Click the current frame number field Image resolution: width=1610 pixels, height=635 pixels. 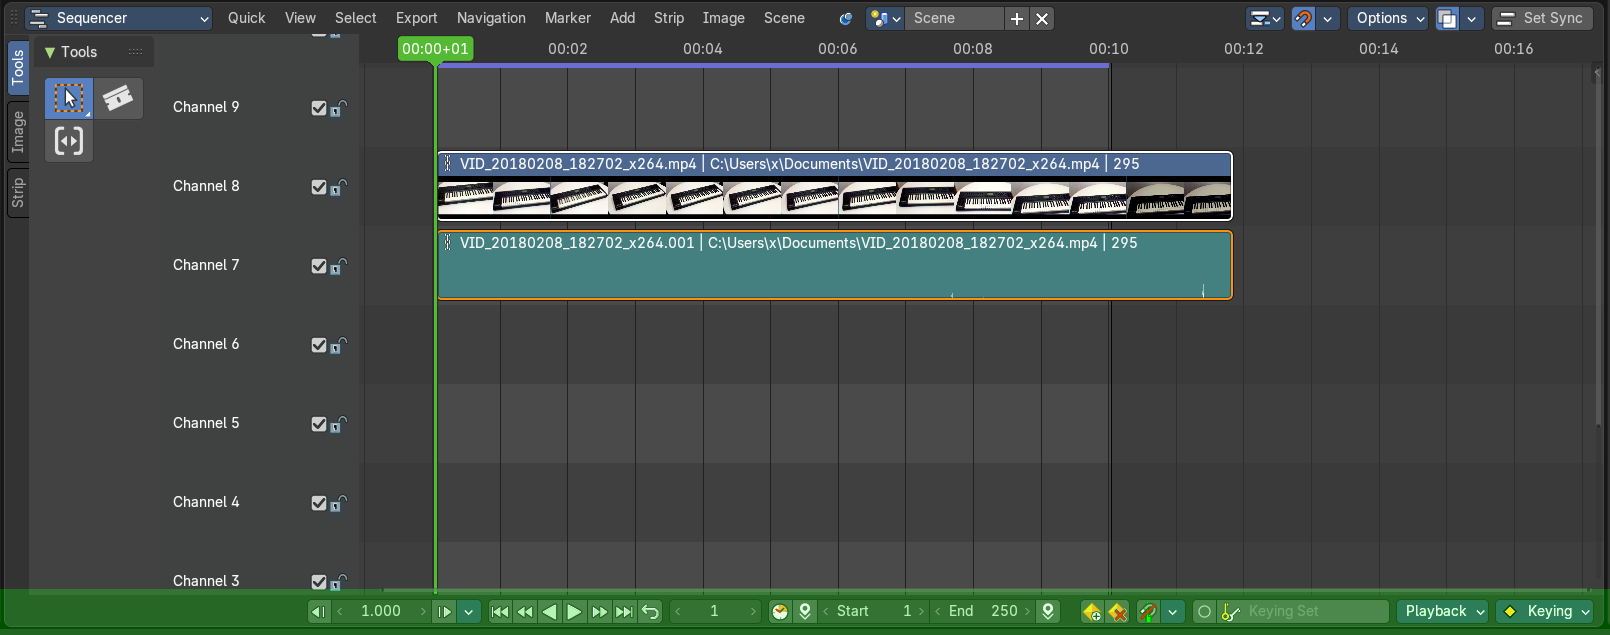tap(714, 611)
